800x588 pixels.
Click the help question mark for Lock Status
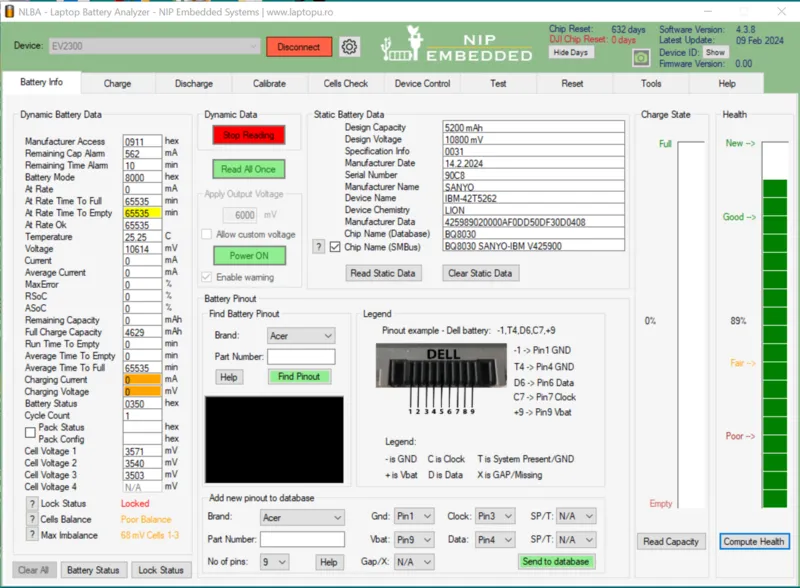point(32,504)
